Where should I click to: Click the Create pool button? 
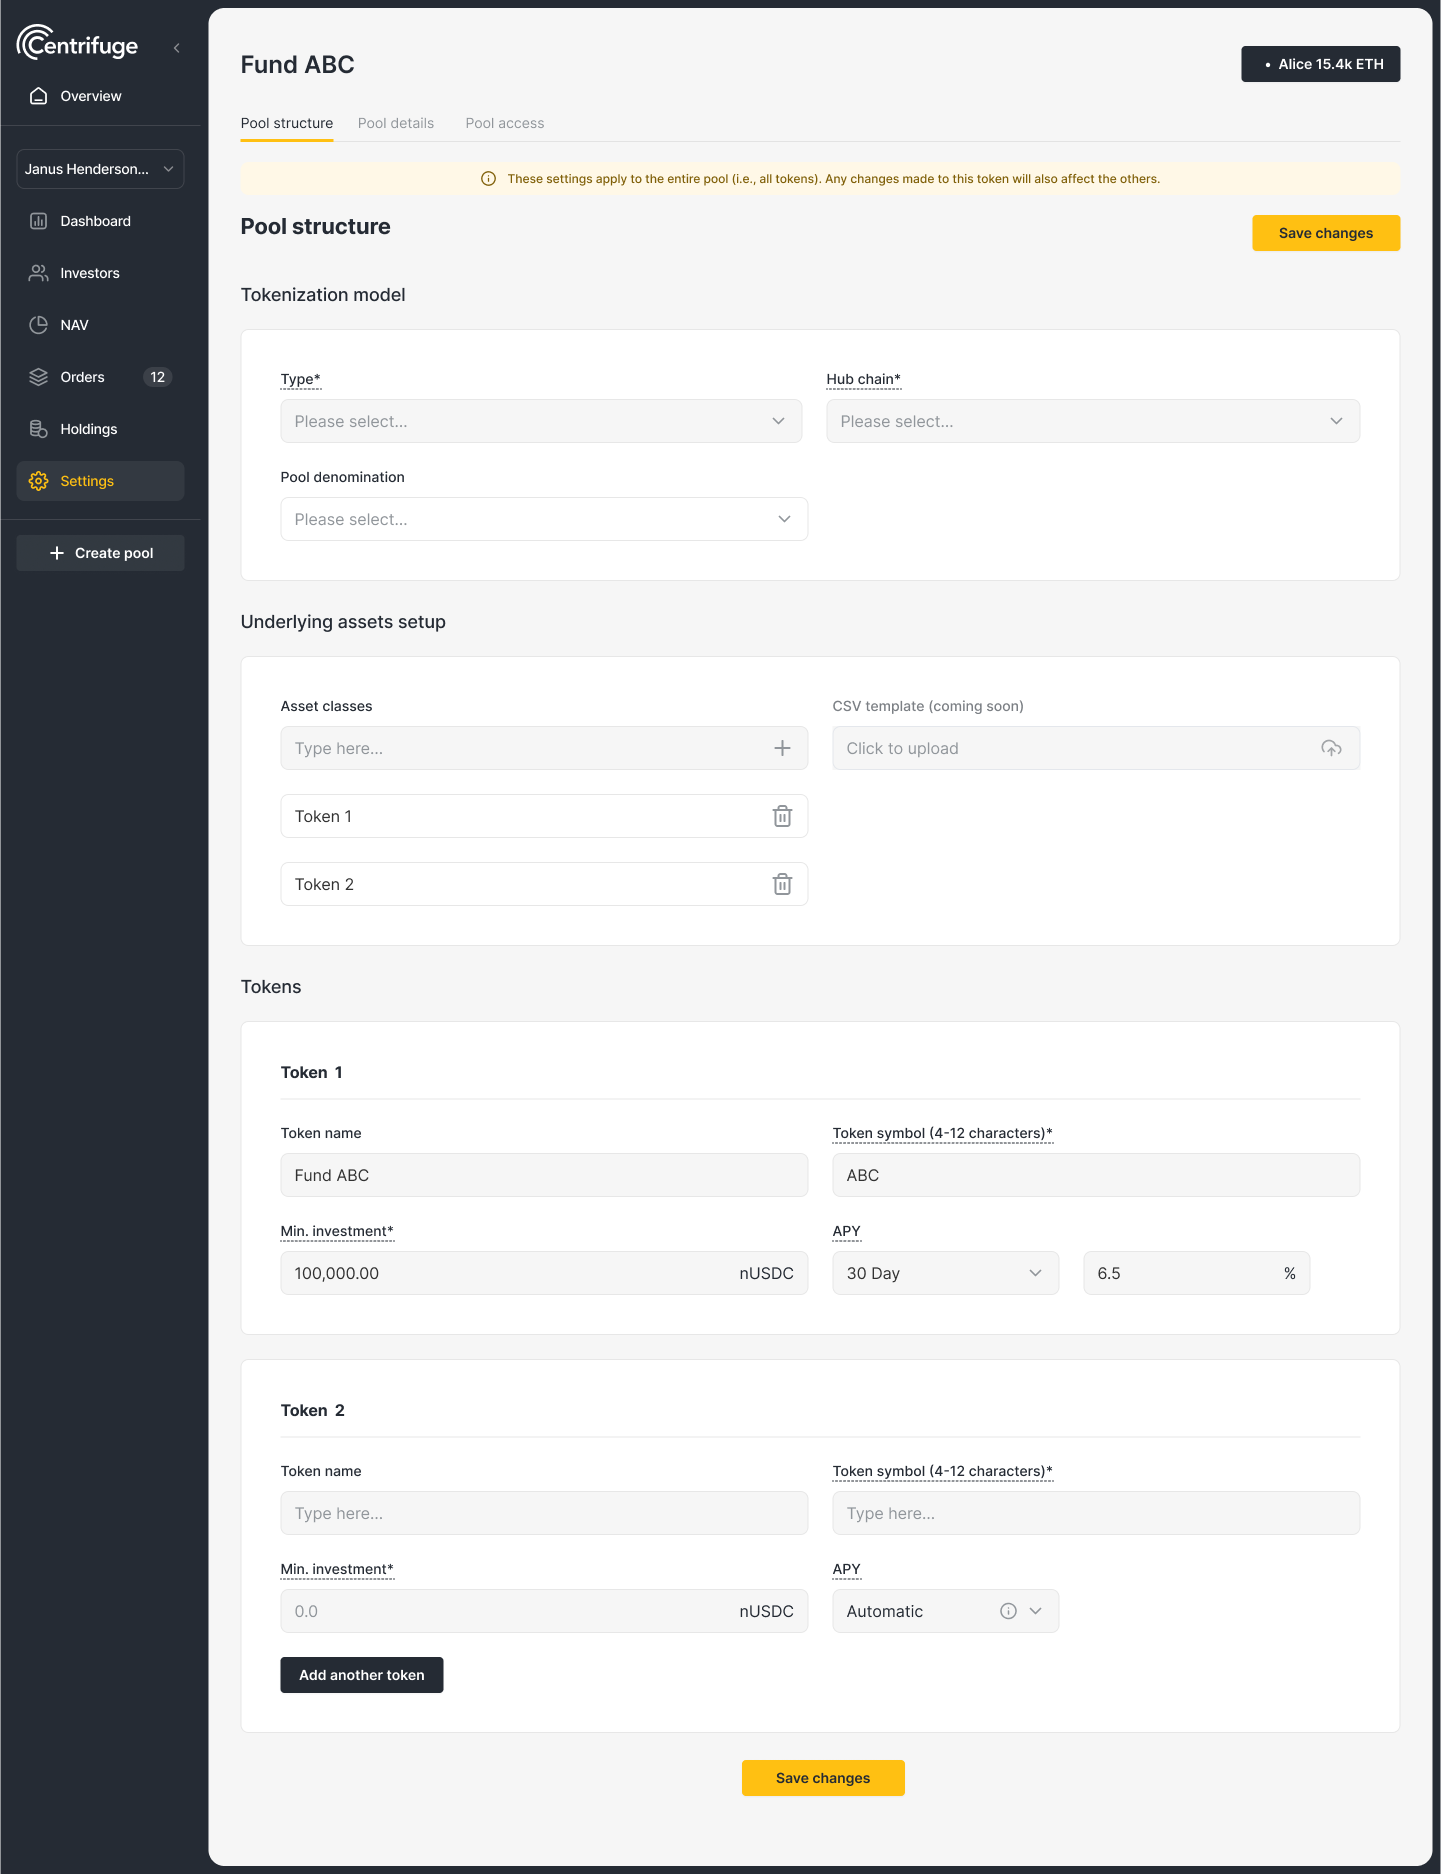[100, 553]
